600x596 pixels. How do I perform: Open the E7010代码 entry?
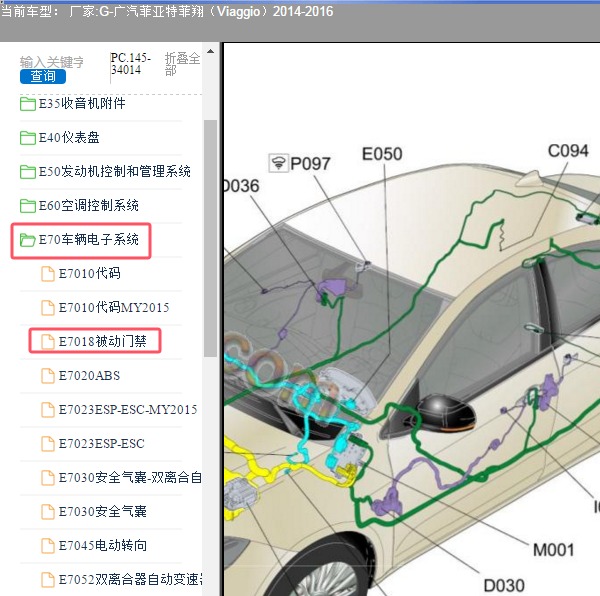tap(90, 274)
